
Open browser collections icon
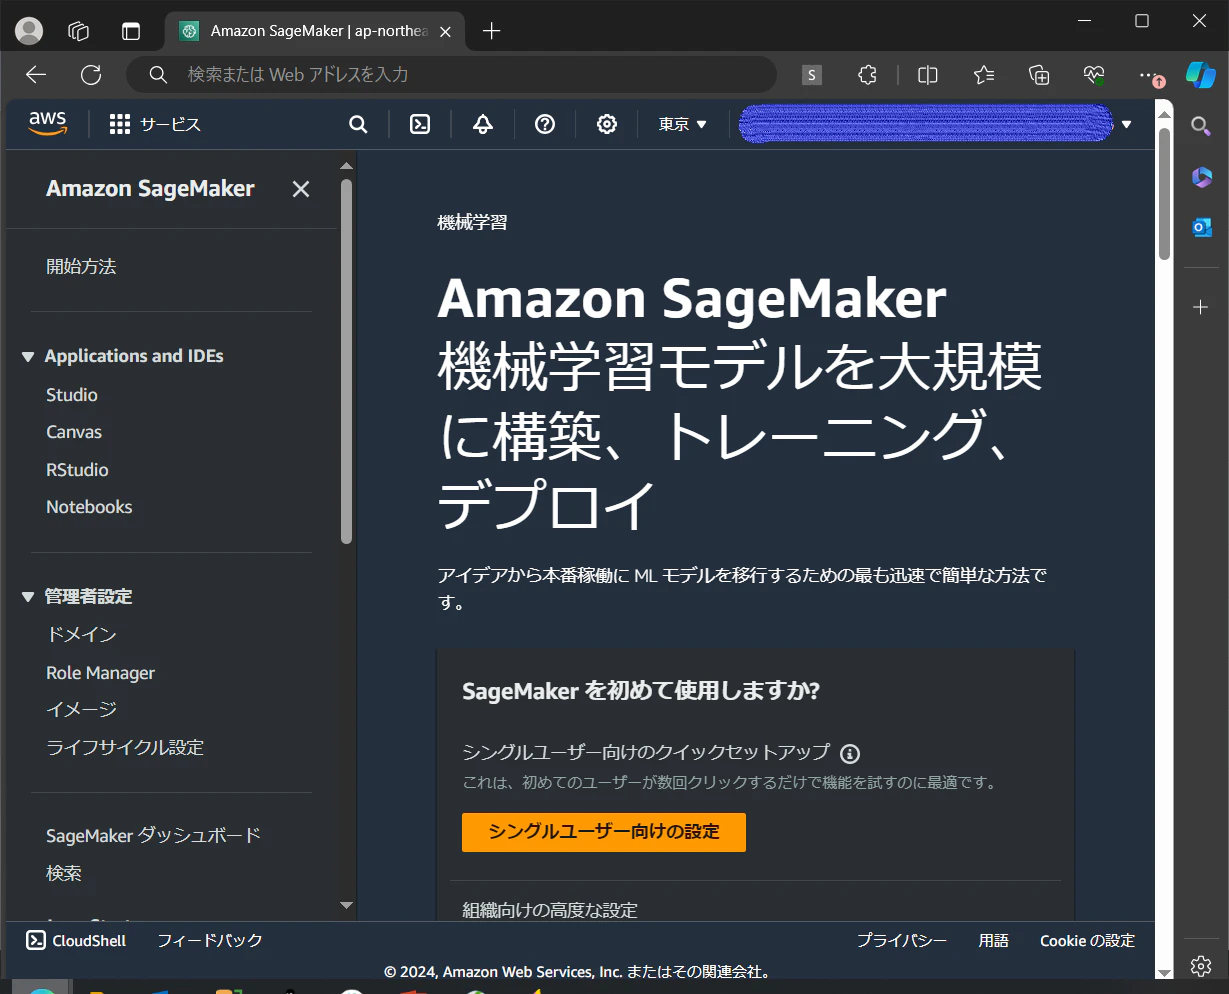[x=1039, y=75]
